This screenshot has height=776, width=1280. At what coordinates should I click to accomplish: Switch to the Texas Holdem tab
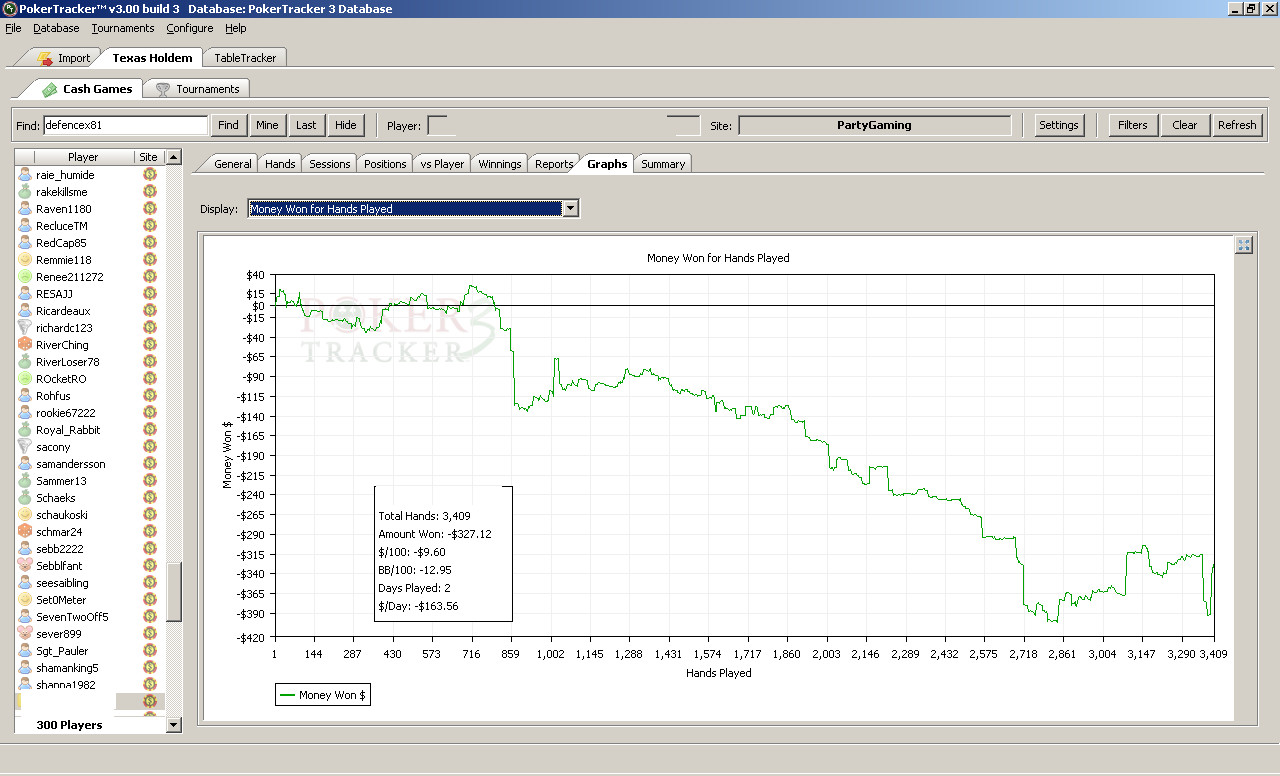click(152, 58)
